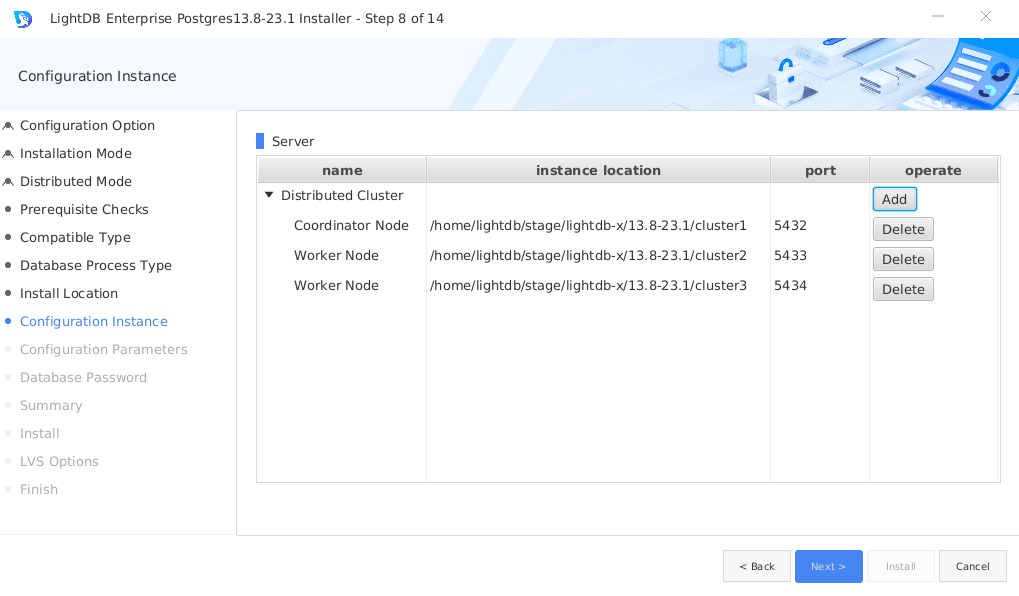Click the Summary step in sidebar
Viewport: 1019px width, 596px height.
(x=51, y=406)
